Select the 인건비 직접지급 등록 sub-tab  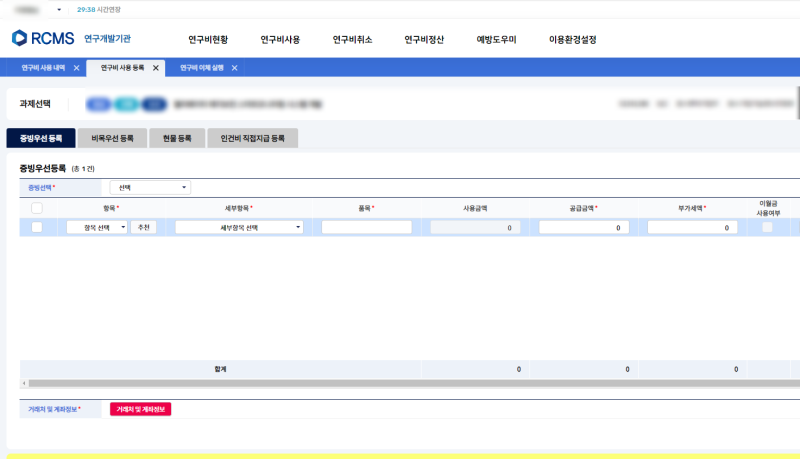pyautogui.click(x=253, y=138)
